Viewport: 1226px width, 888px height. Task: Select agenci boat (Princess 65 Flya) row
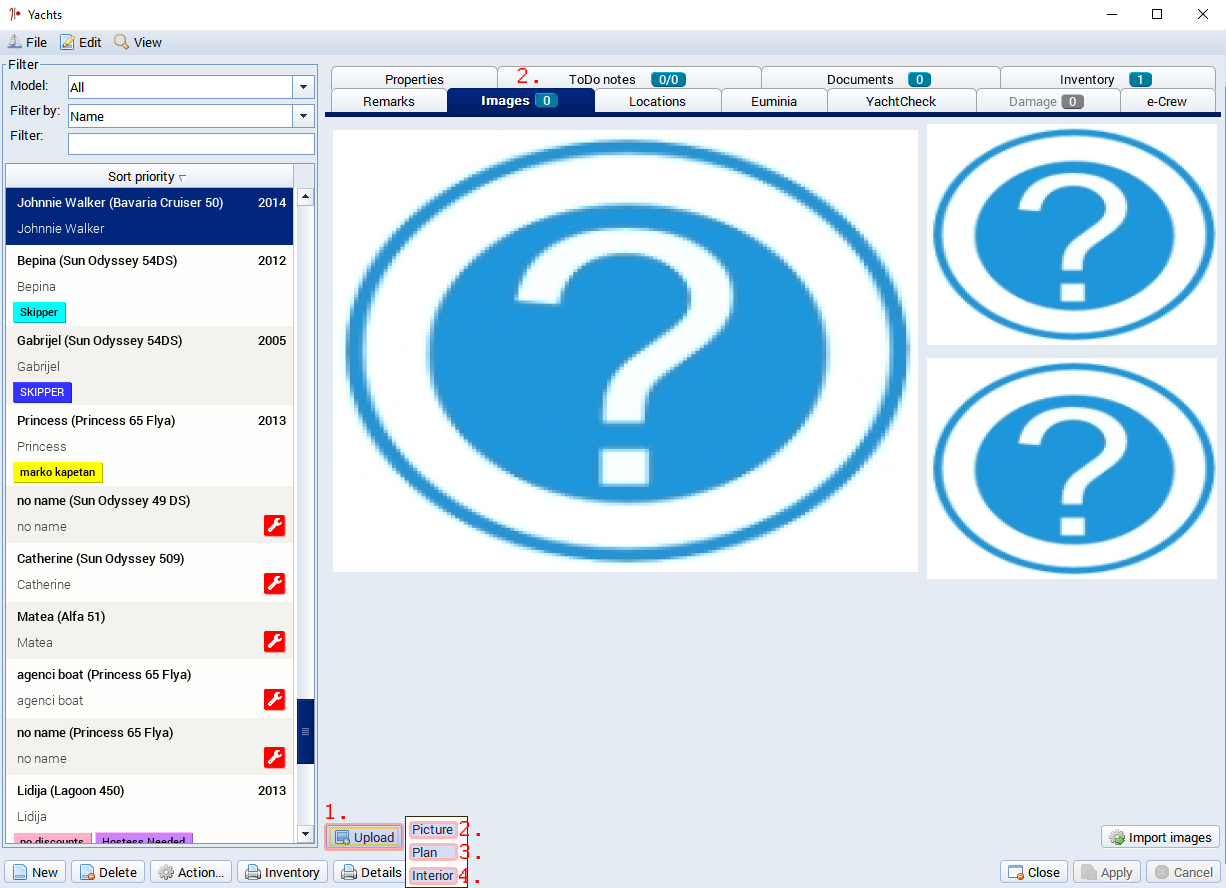tap(150, 688)
